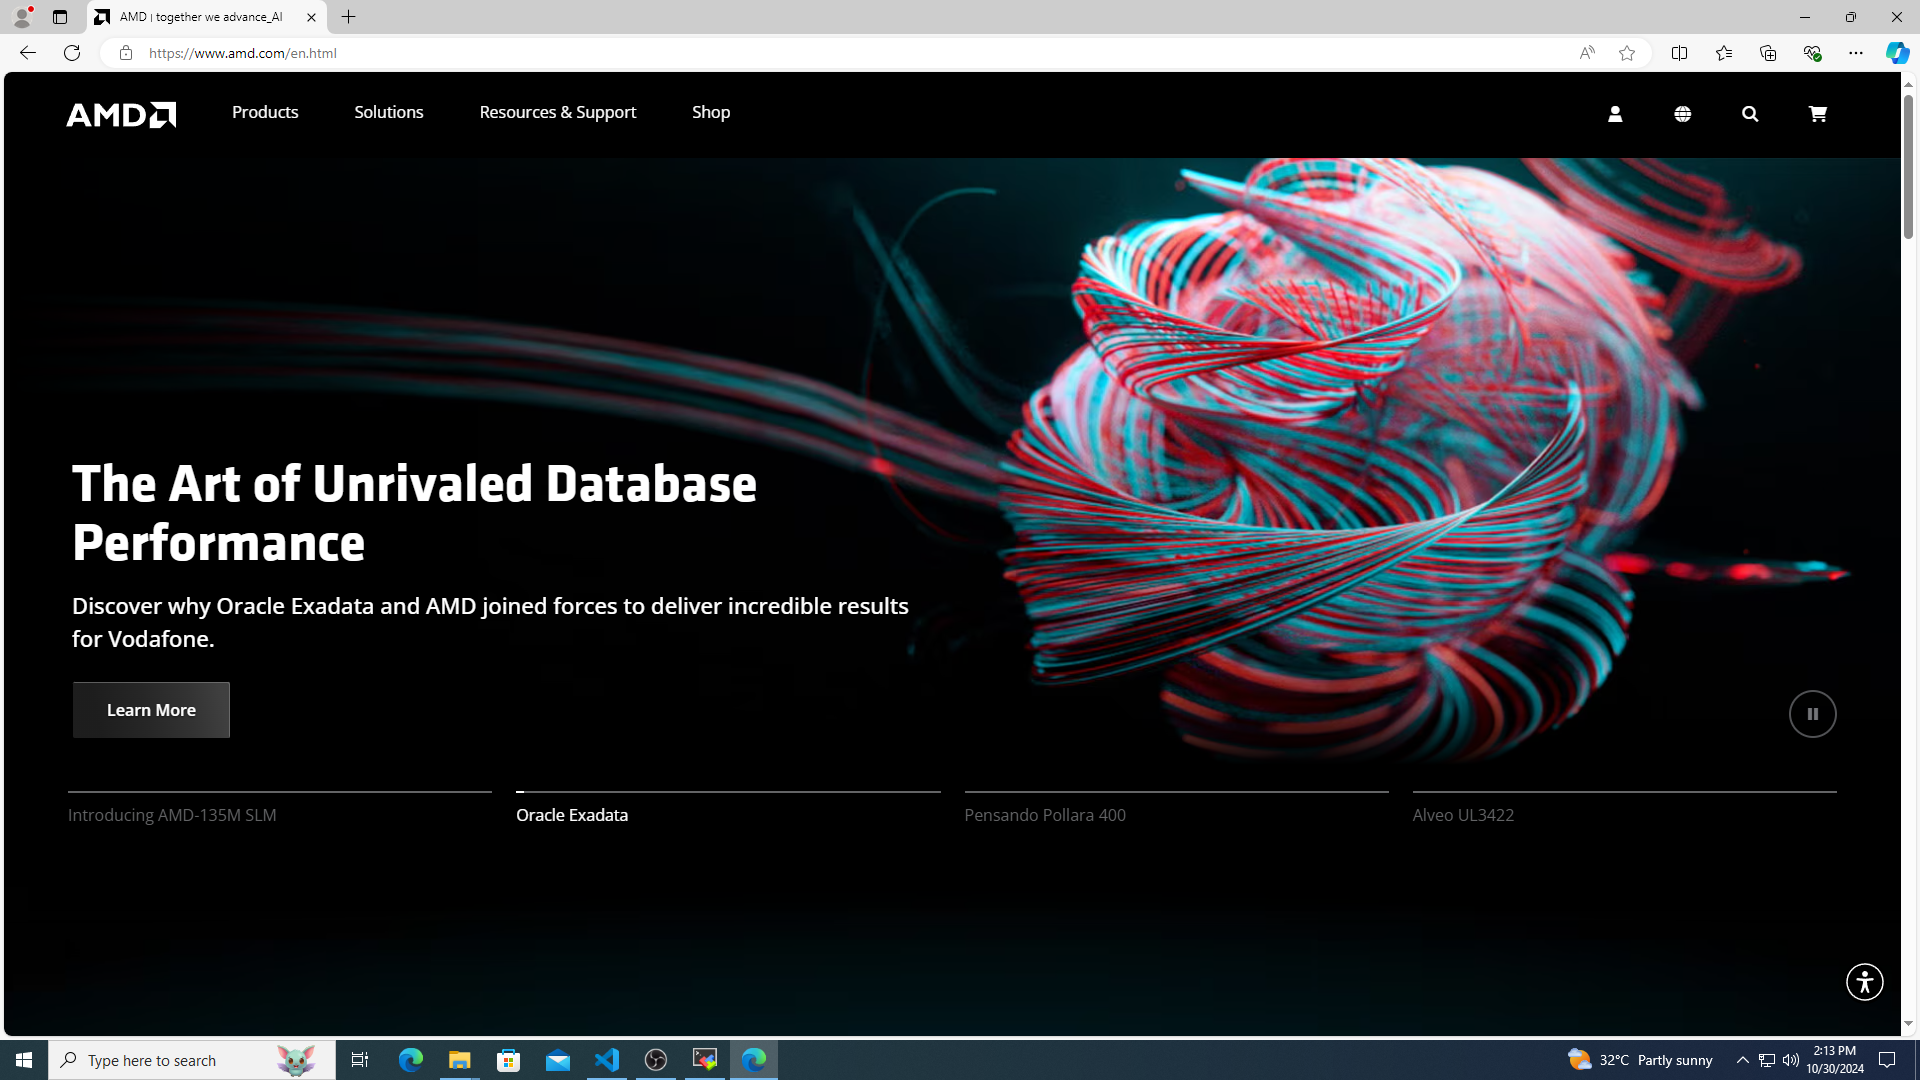
Task: Open the globe language selector
Action: pyautogui.click(x=1683, y=114)
